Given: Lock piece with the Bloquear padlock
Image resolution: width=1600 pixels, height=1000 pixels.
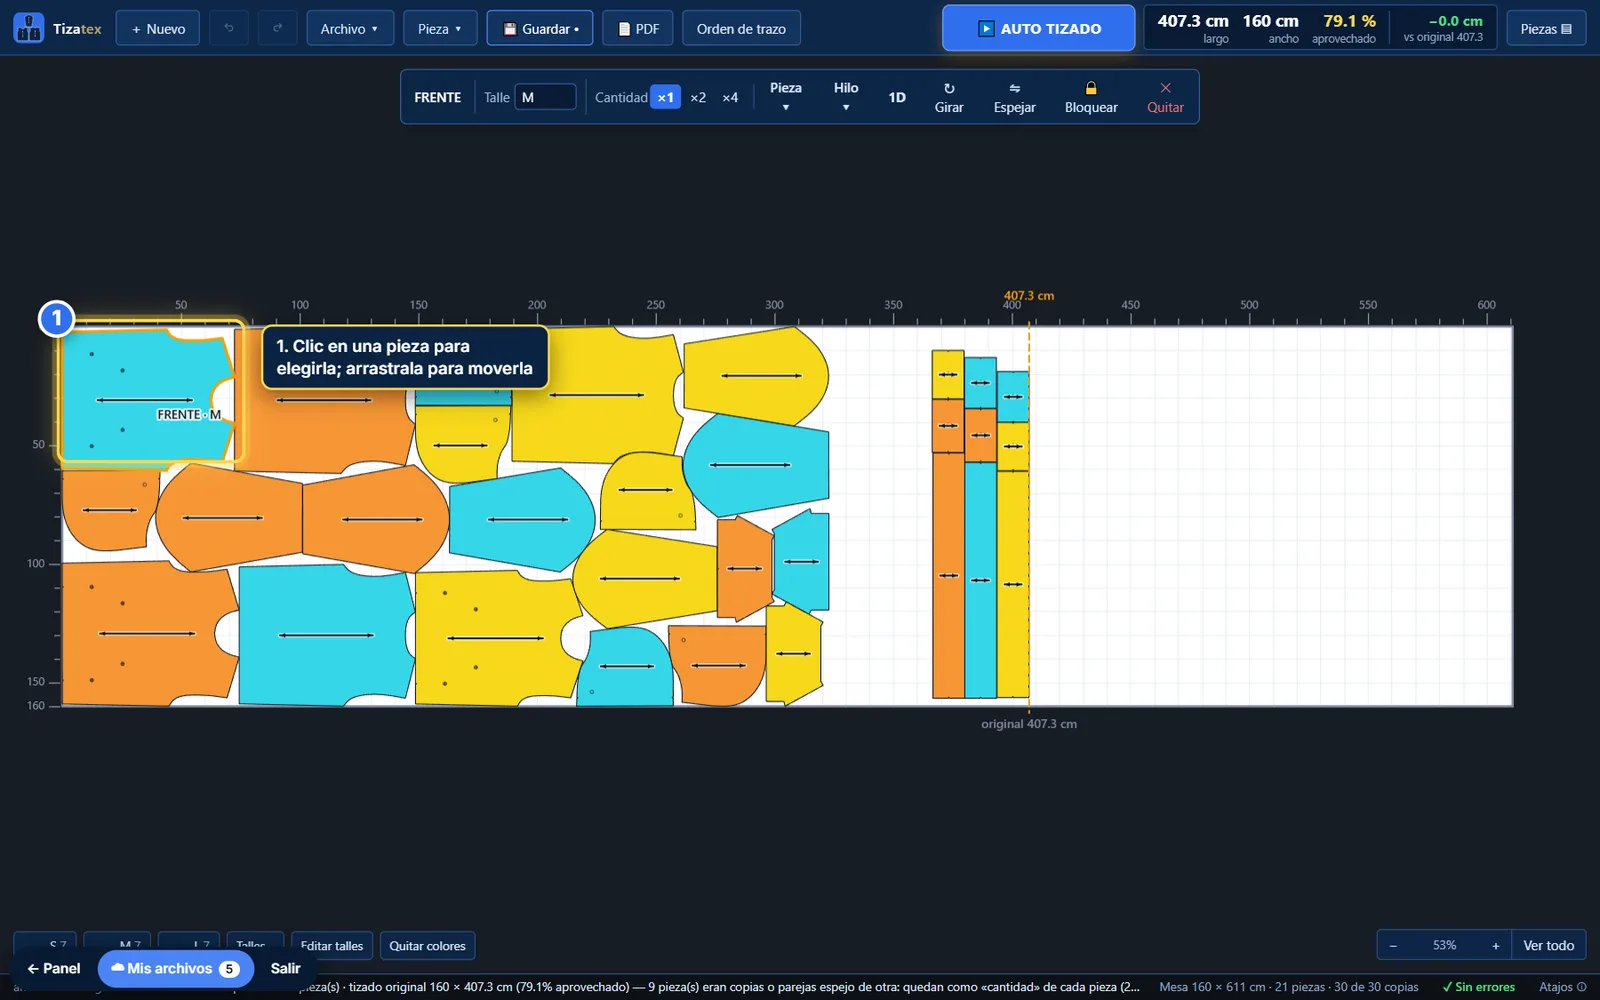Looking at the screenshot, I should pos(1091,97).
